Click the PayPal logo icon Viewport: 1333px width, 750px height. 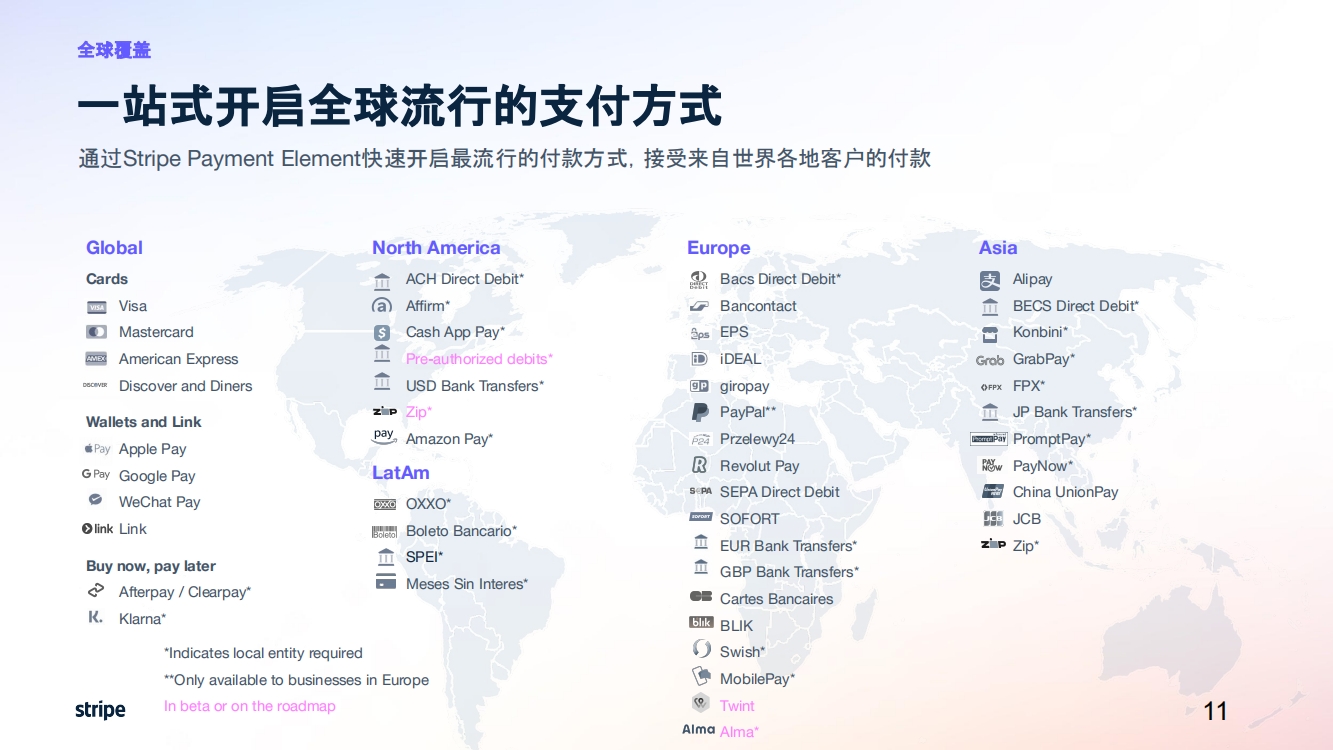700,412
